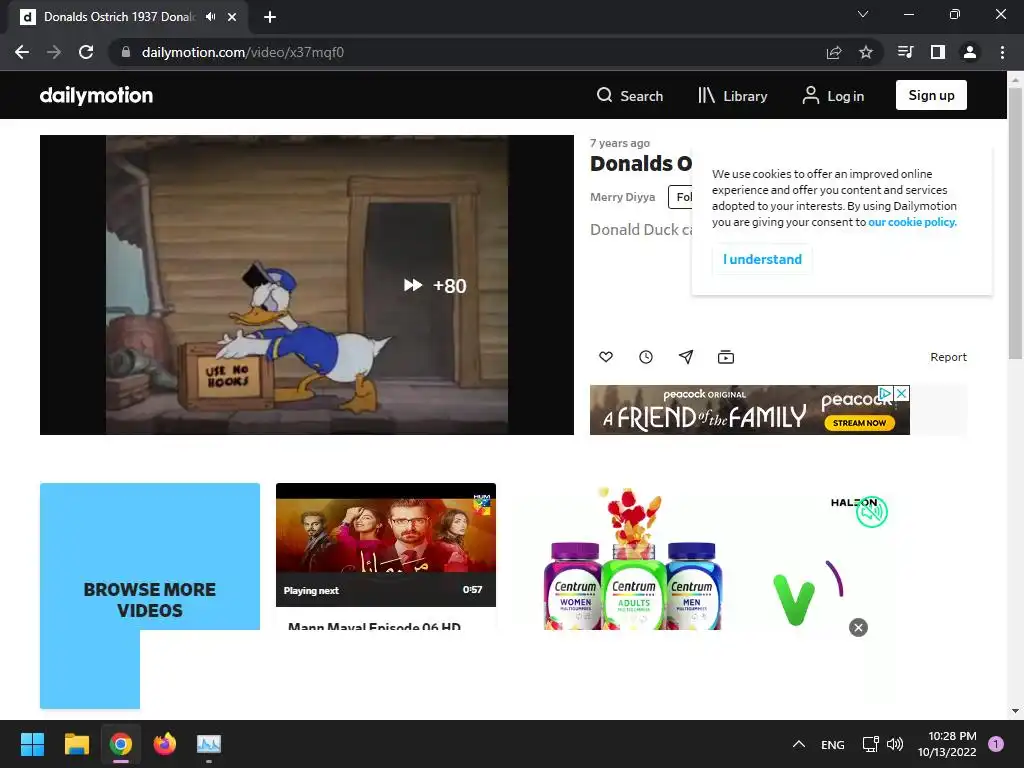The image size is (1024, 768).
Task: Open clock showing 10:28 PM
Action: click(947, 744)
